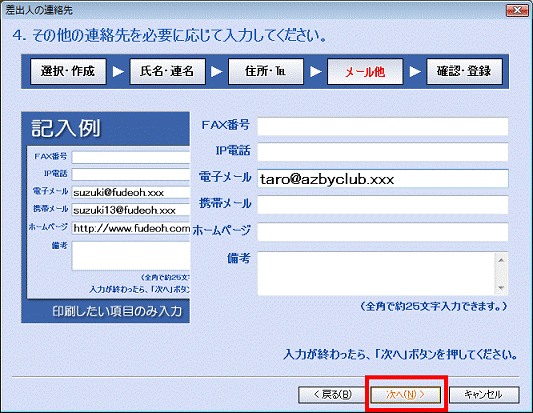The width and height of the screenshot is (533, 413).
Task: Click inside the 備考 notes text area
Action: point(376,274)
